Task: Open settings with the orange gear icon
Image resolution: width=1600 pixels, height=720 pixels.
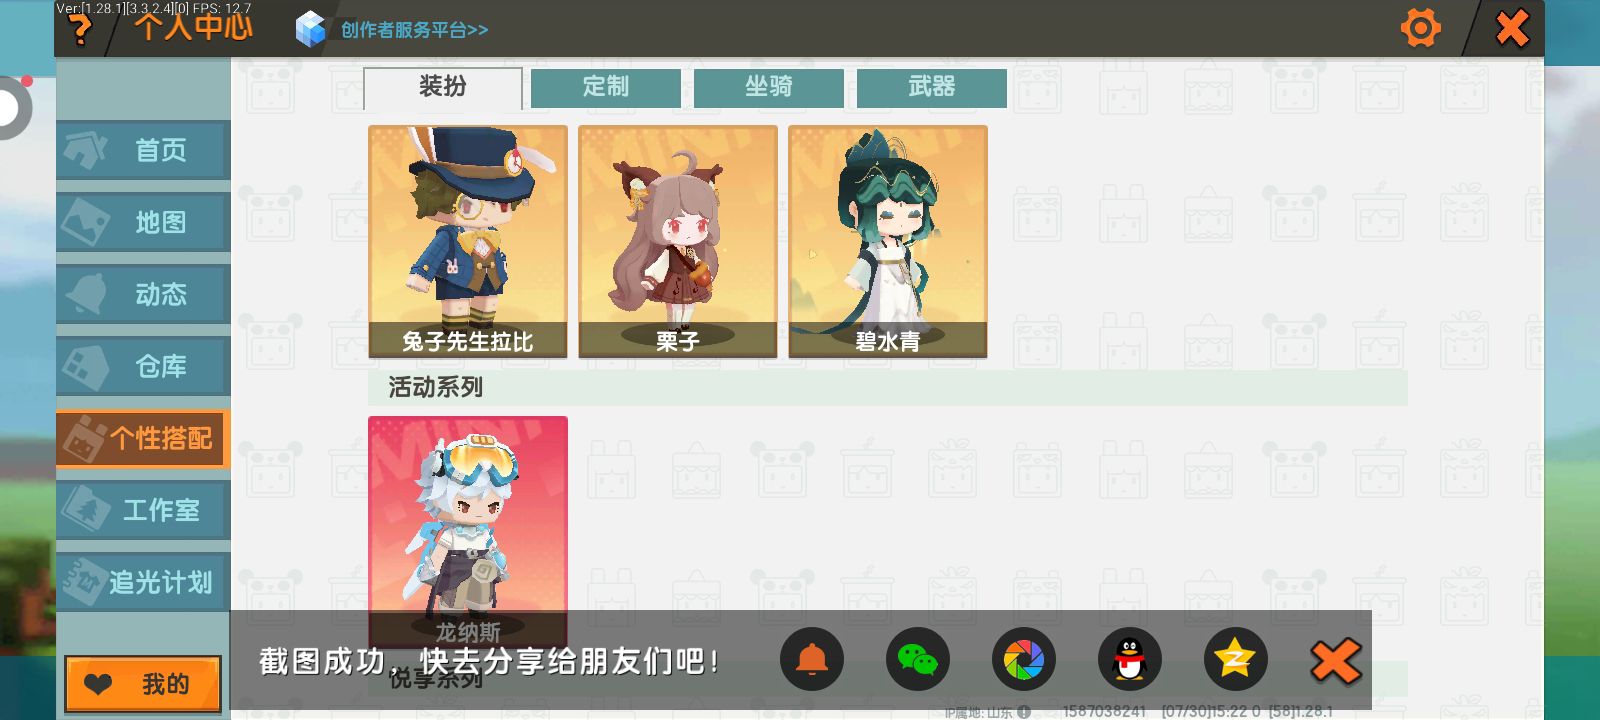Action: coord(1420,28)
